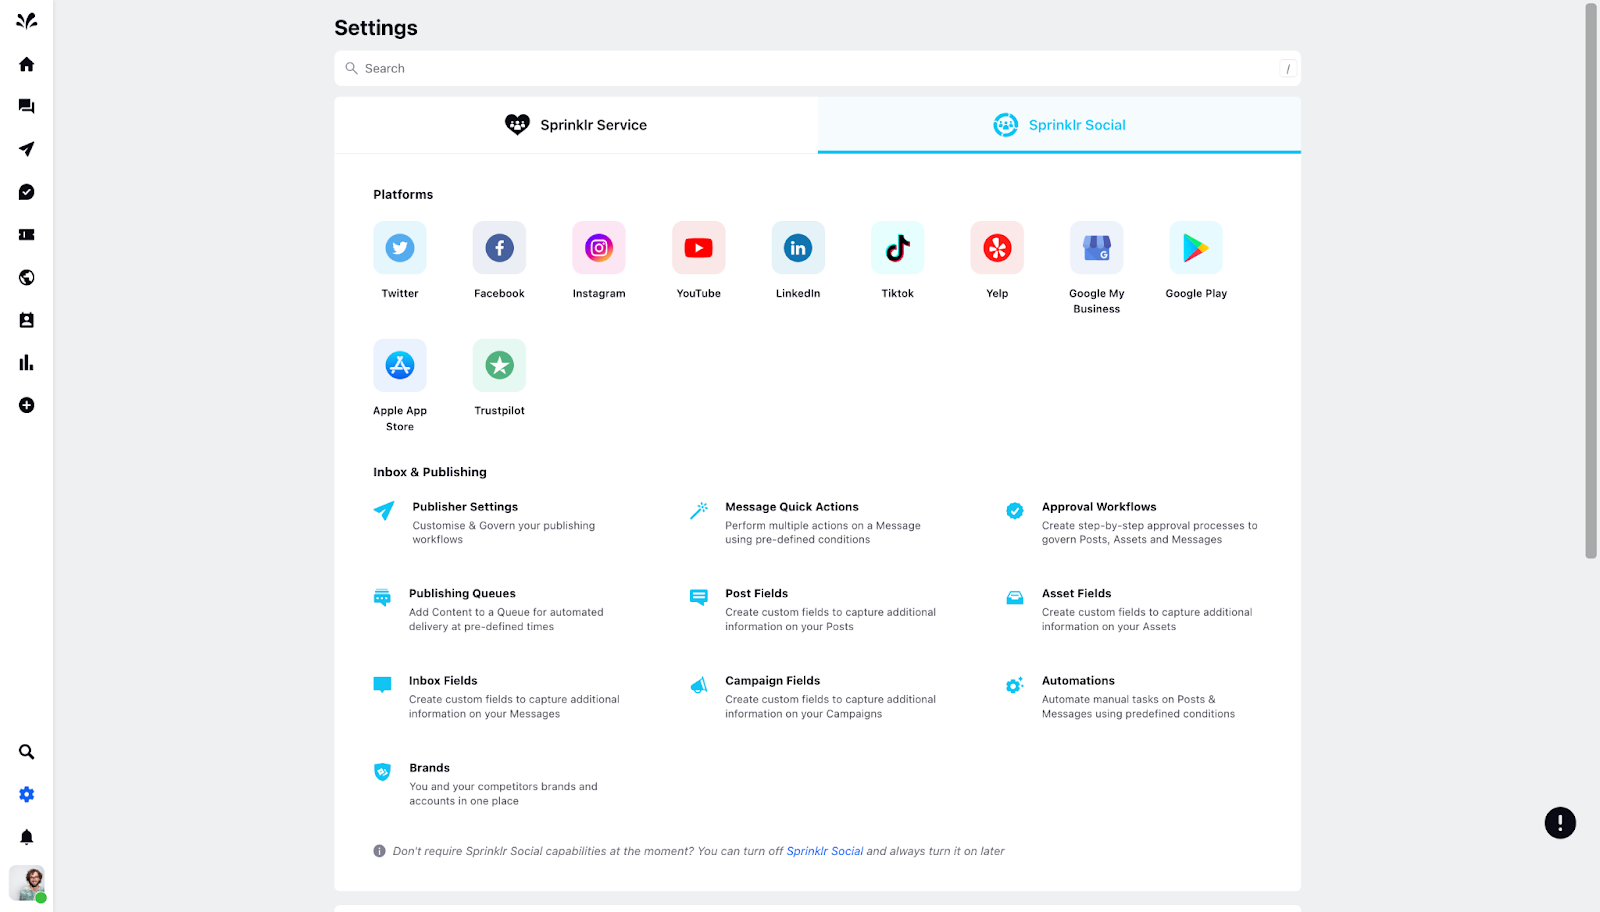The height and width of the screenshot is (912, 1600).
Task: Open the contact card sidebar icon
Action: point(27,320)
